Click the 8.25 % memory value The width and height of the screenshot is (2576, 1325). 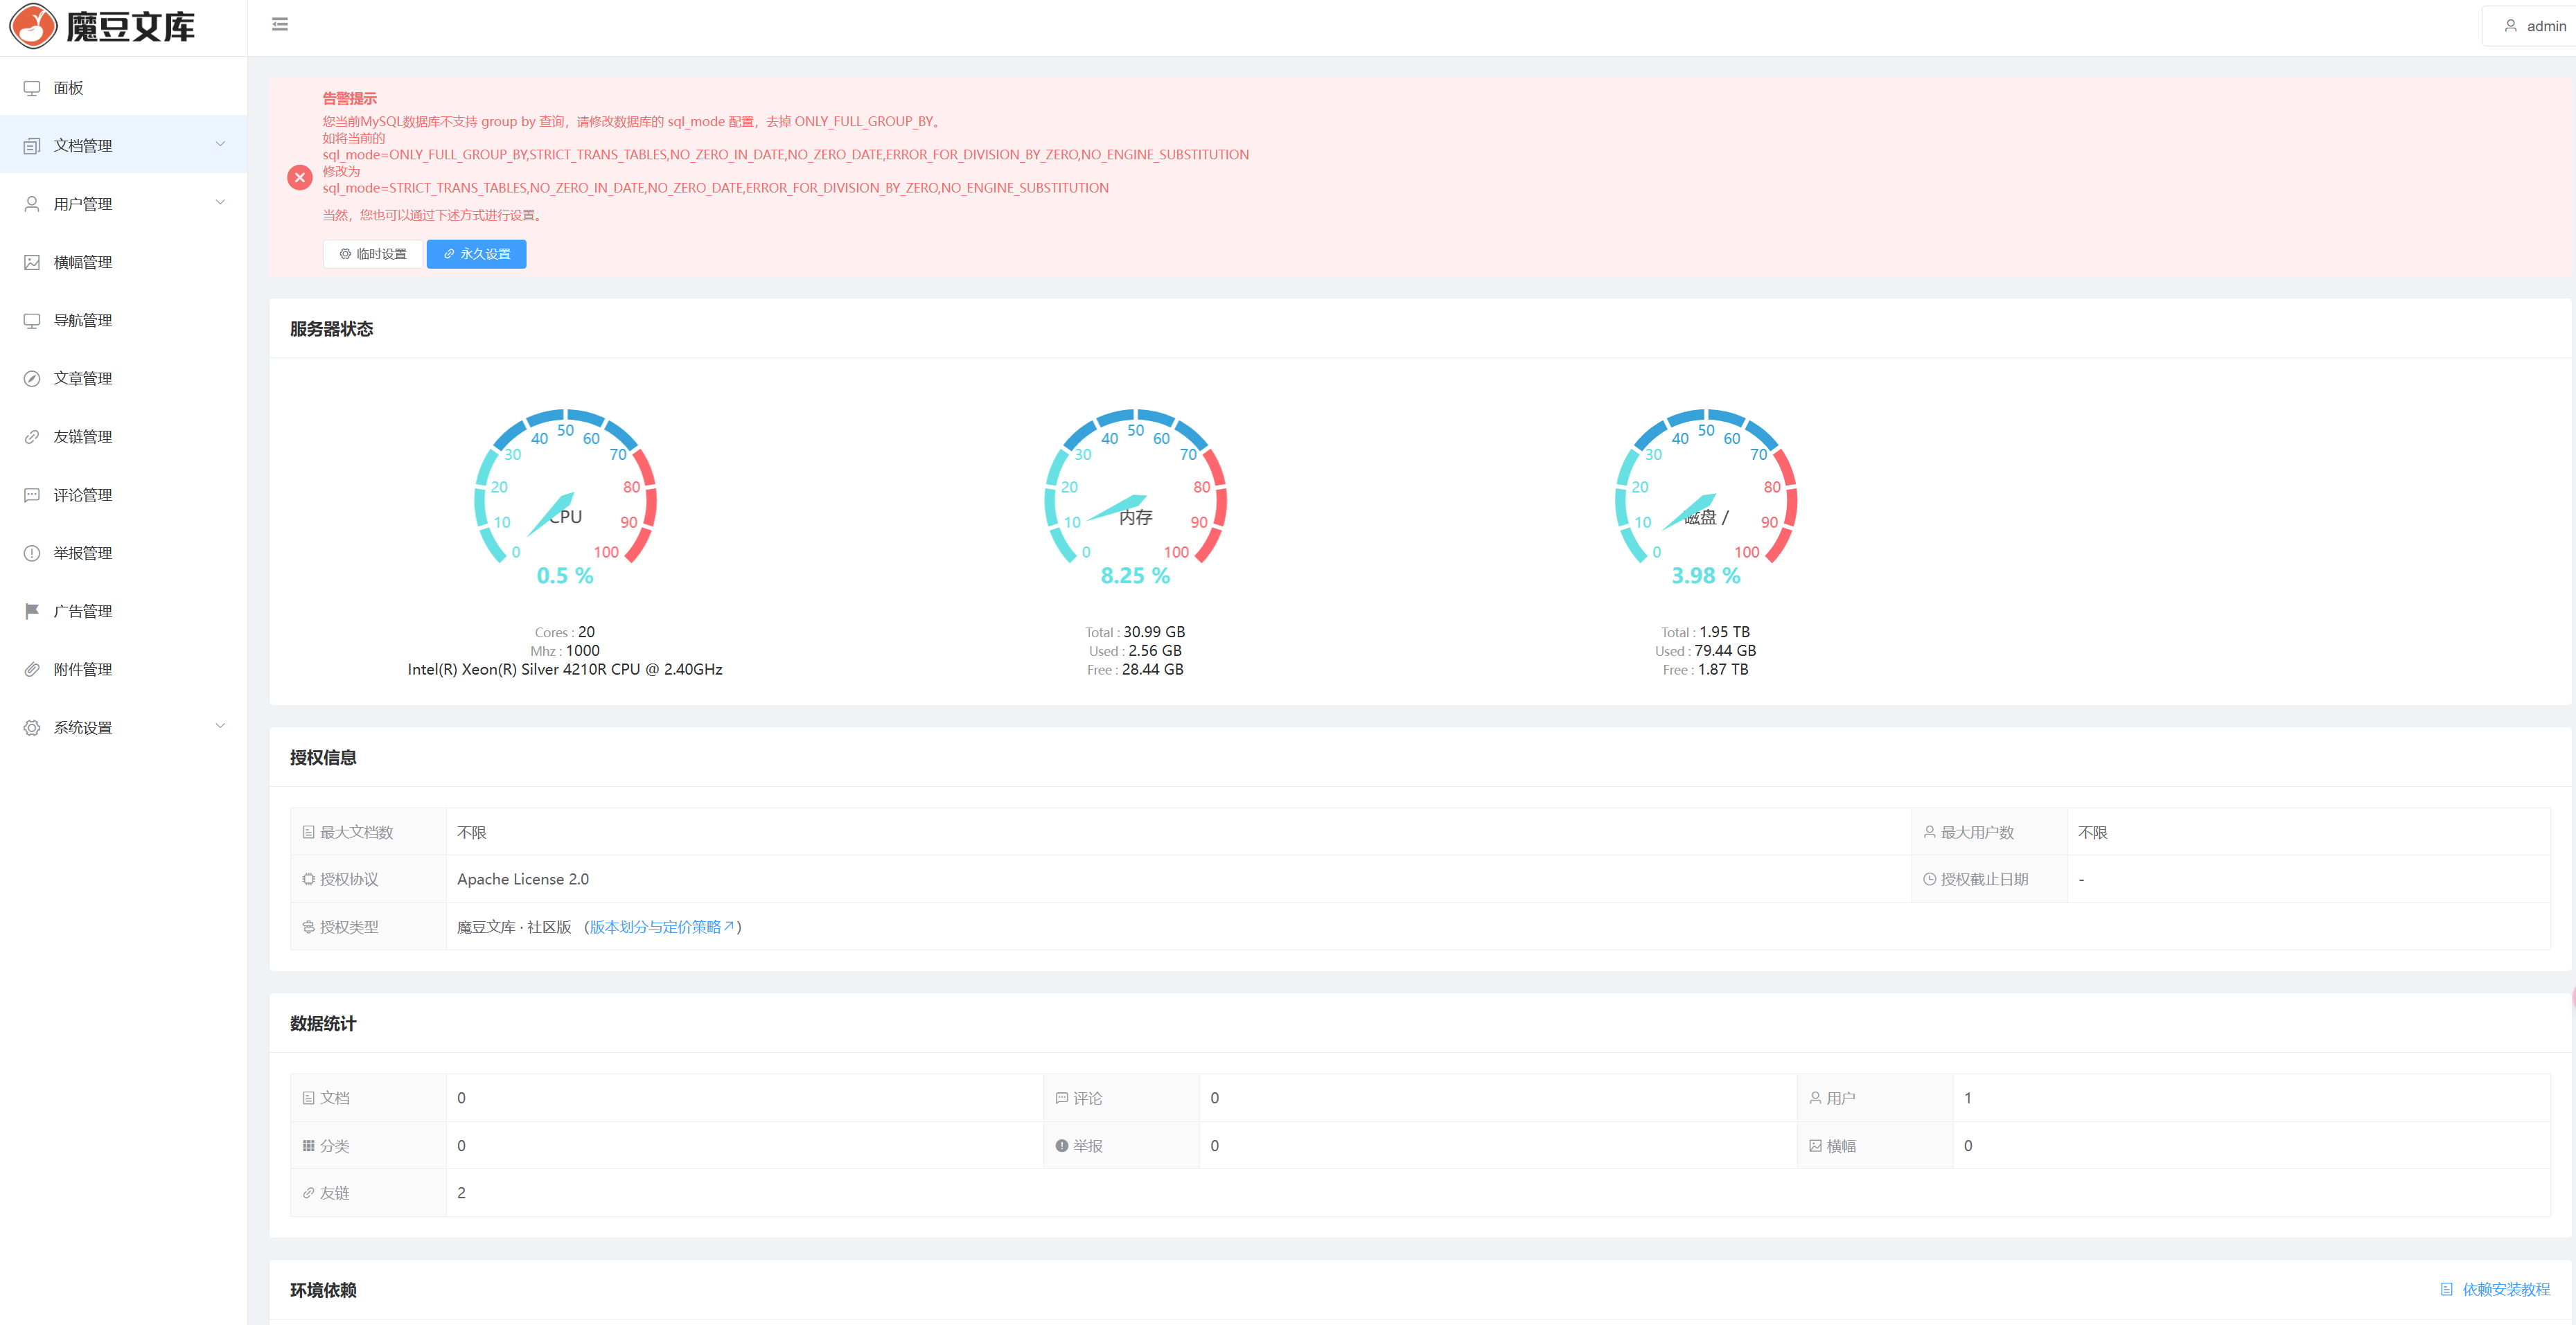(x=1135, y=576)
